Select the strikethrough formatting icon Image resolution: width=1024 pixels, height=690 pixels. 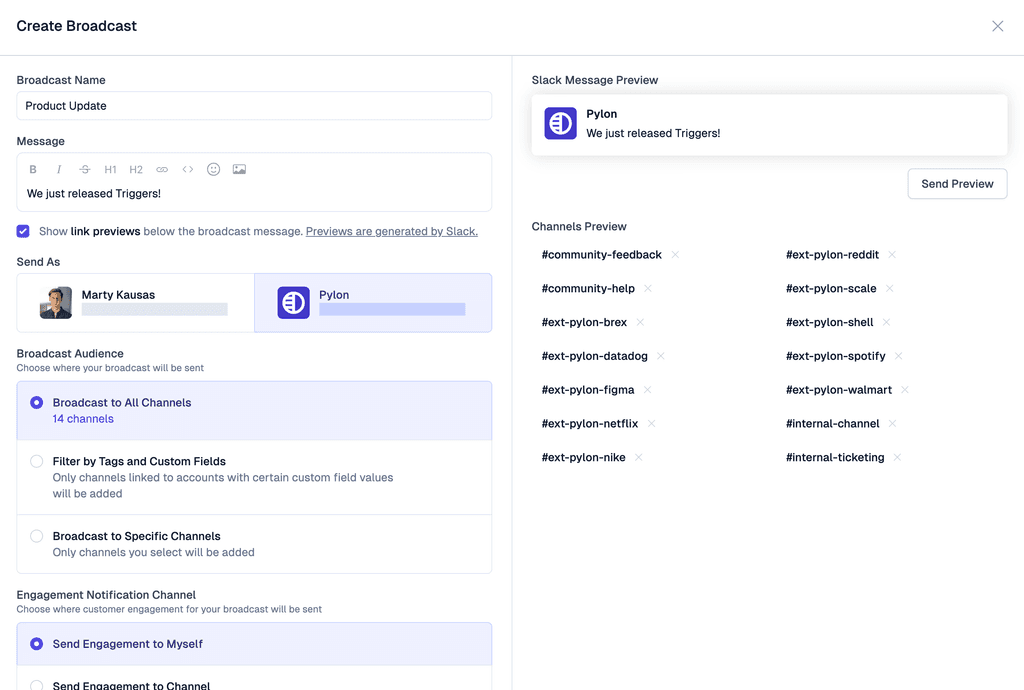point(85,169)
